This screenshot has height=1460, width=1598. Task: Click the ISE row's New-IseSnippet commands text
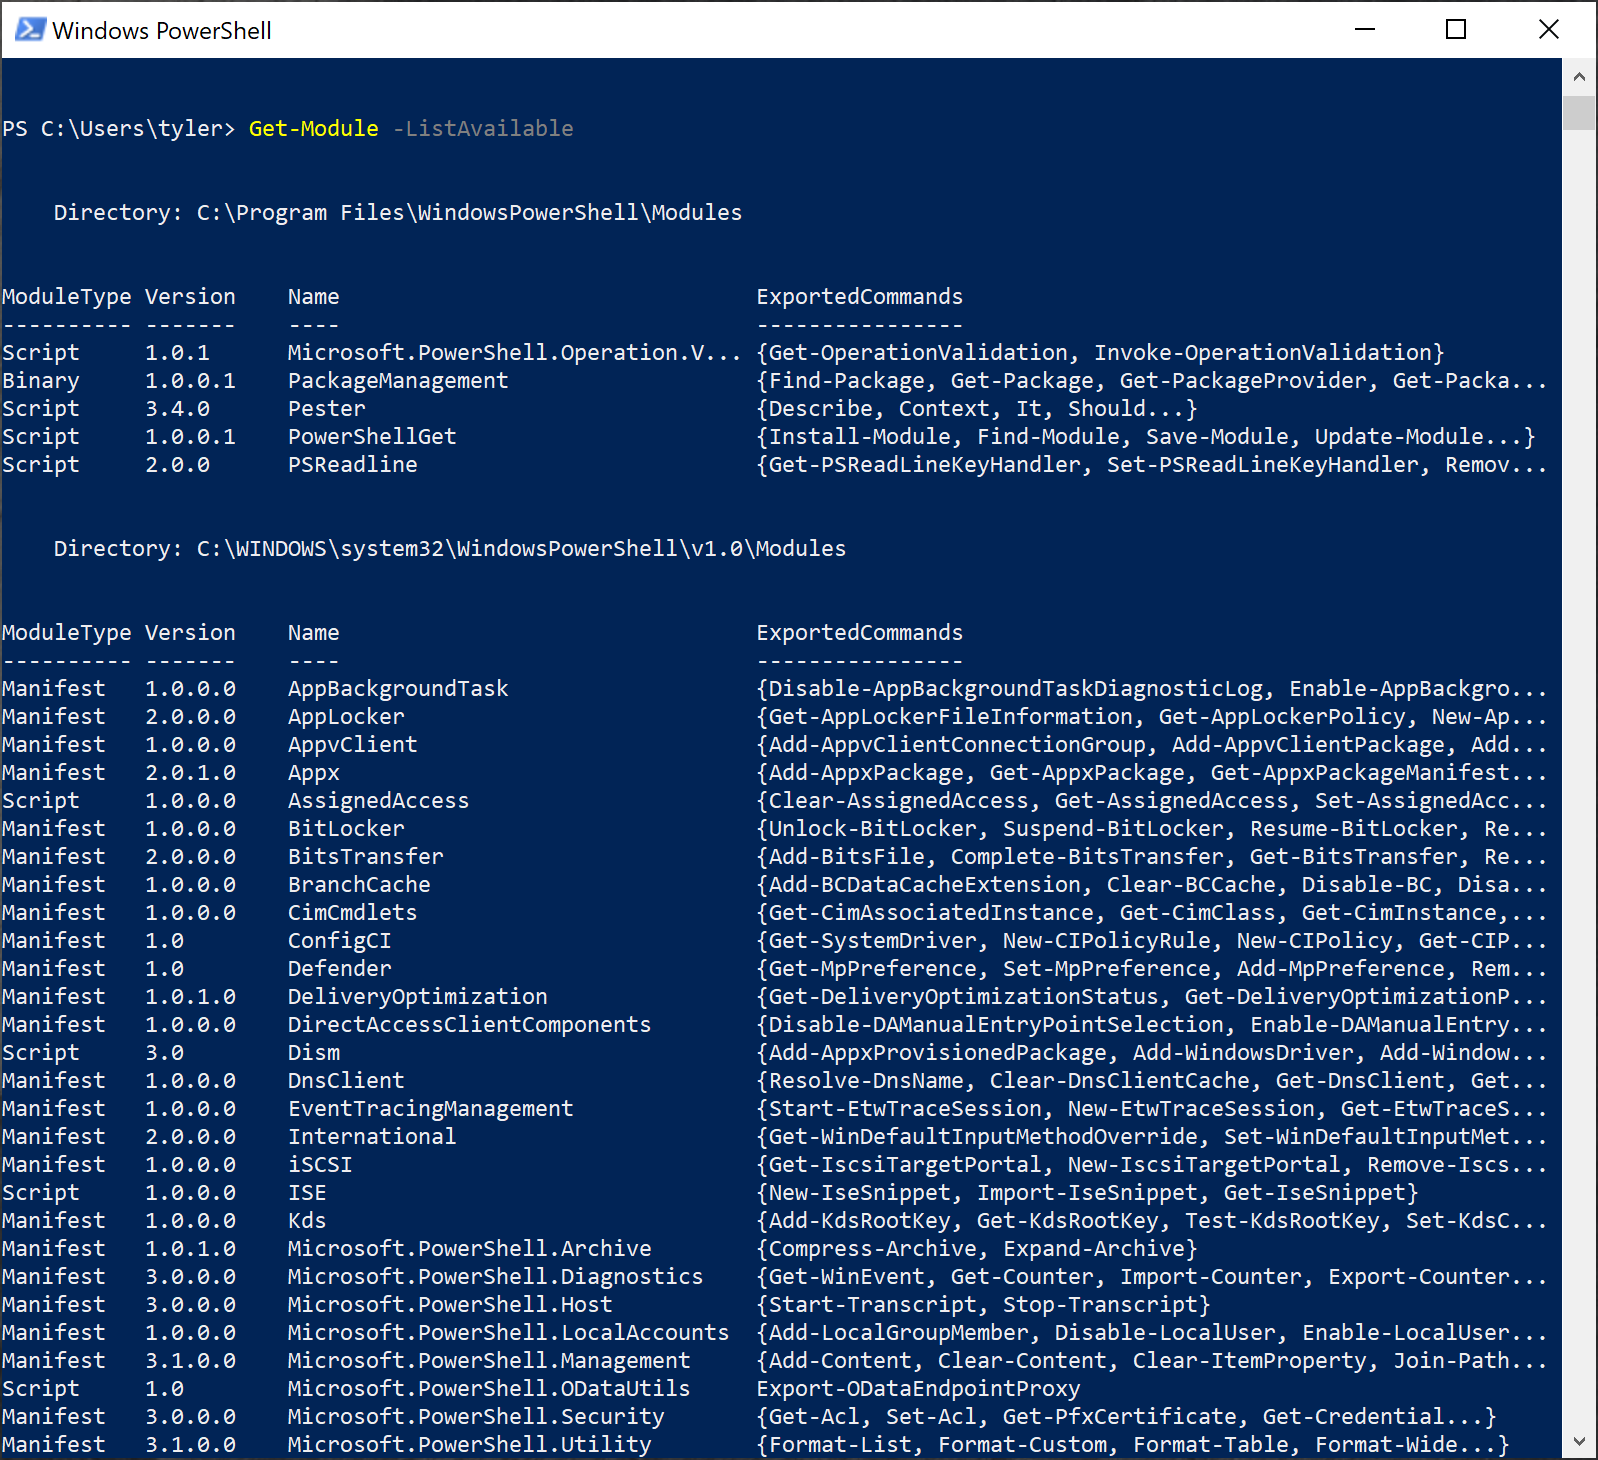pyautogui.click(x=1088, y=1192)
